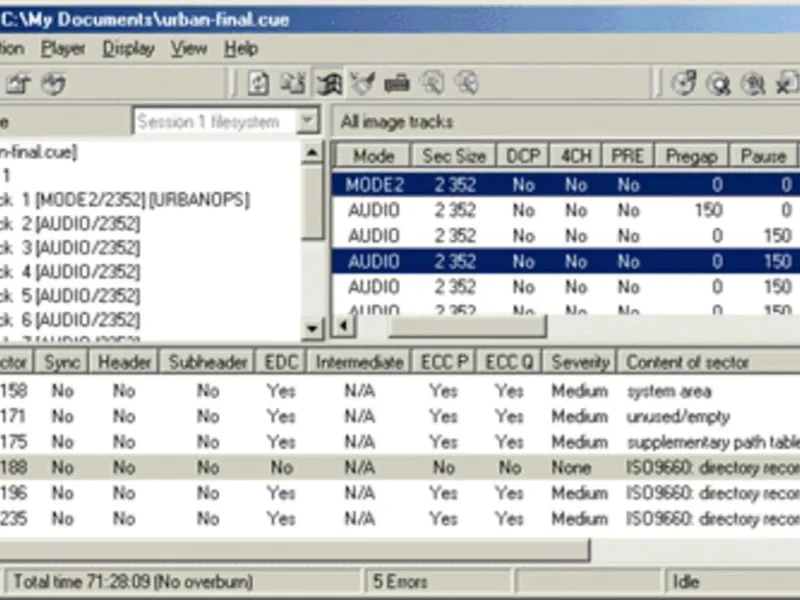
Task: Click the binoculars-style find icon
Action: [x=753, y=83]
